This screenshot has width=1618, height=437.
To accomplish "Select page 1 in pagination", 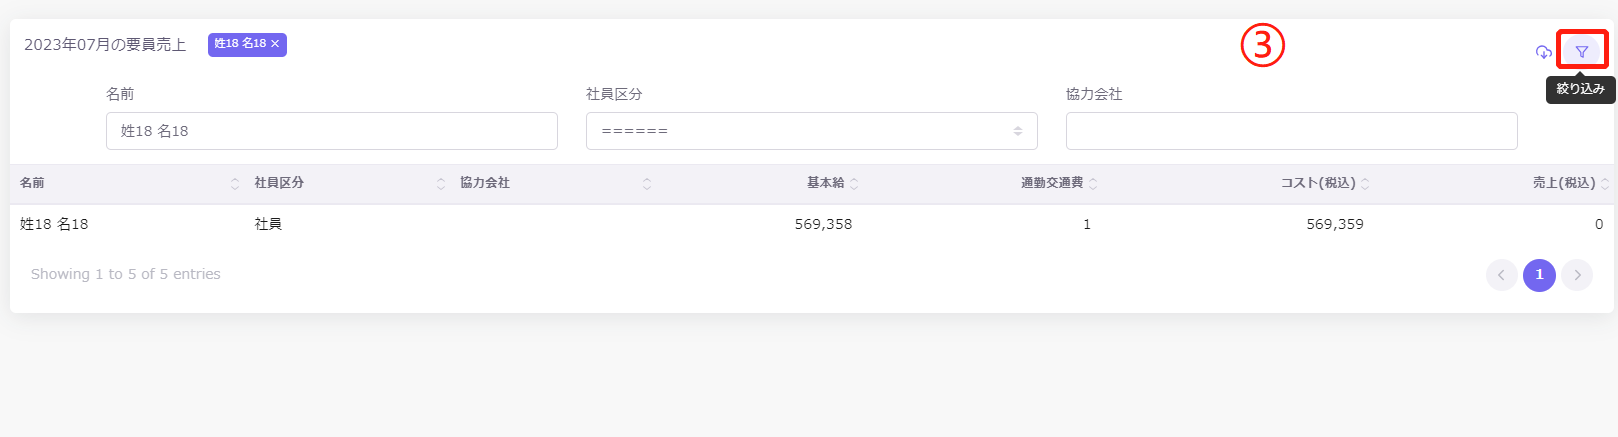I will click(x=1539, y=275).
